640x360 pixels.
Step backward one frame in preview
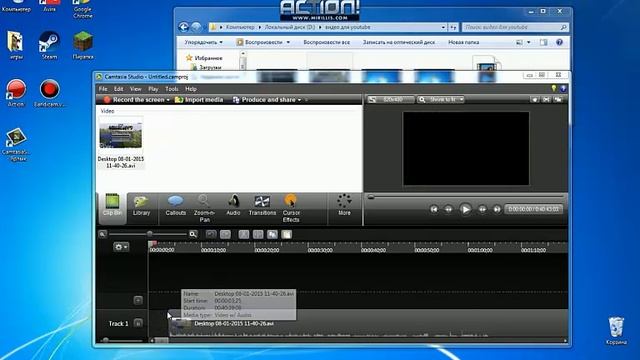[x=448, y=209]
